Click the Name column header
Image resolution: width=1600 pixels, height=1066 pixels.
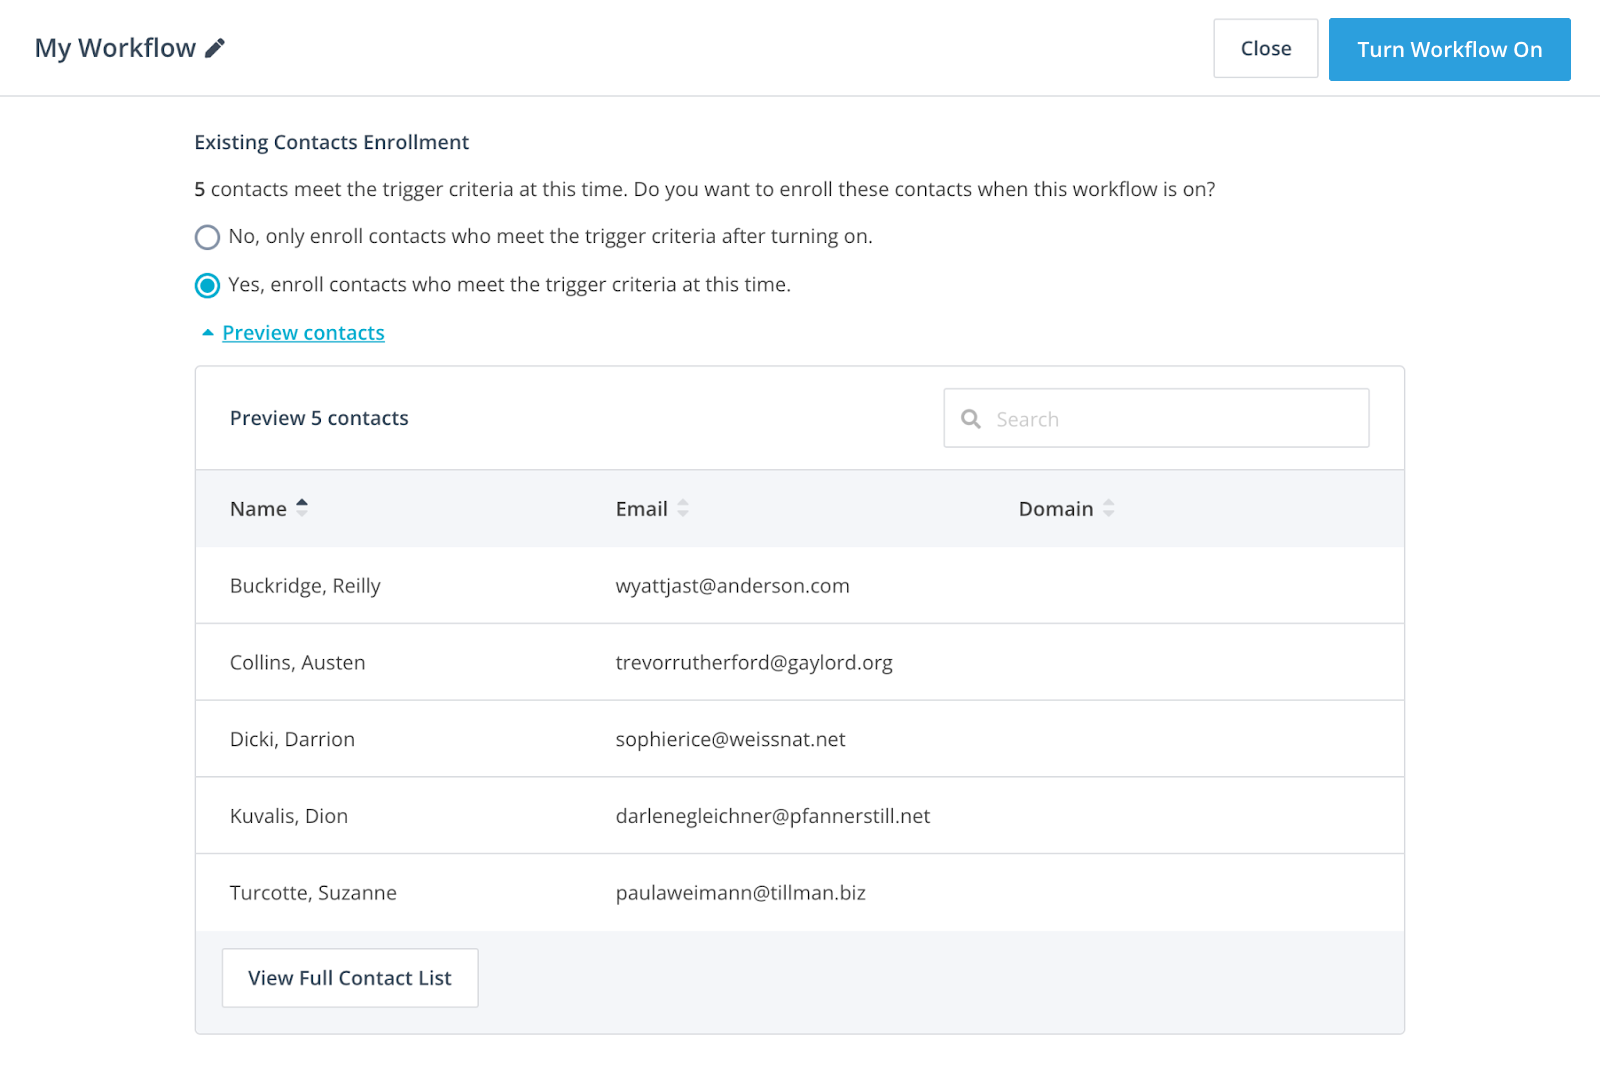click(258, 509)
